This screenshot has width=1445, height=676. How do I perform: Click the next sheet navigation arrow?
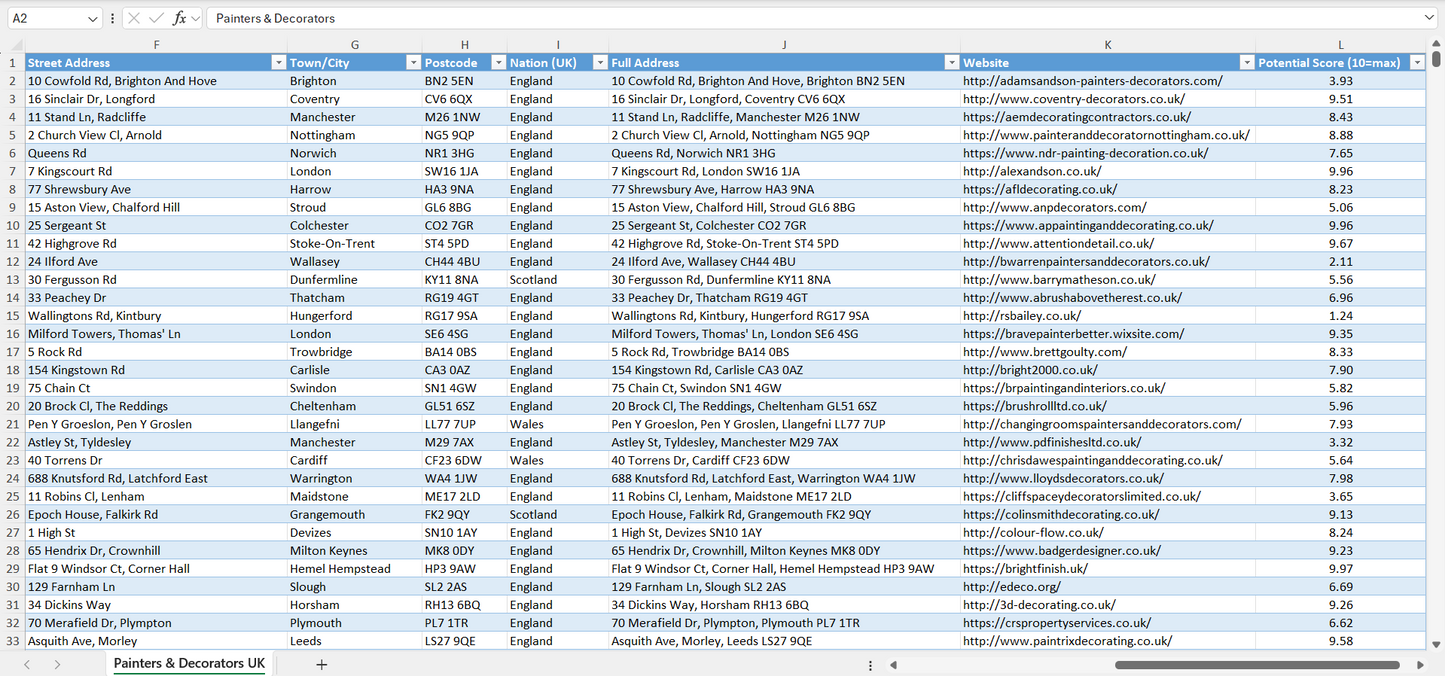tap(57, 664)
